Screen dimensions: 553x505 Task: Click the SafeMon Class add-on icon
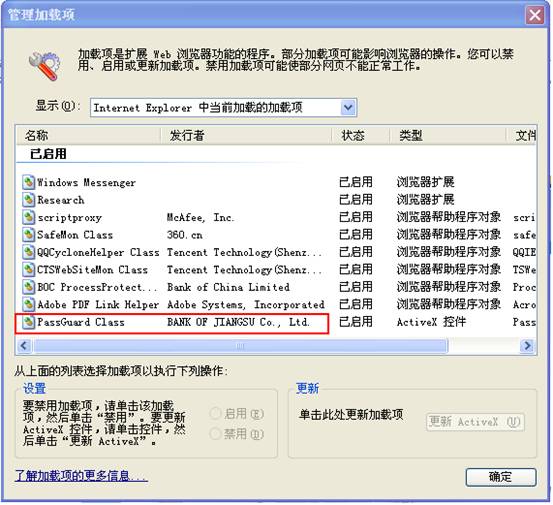point(28,235)
